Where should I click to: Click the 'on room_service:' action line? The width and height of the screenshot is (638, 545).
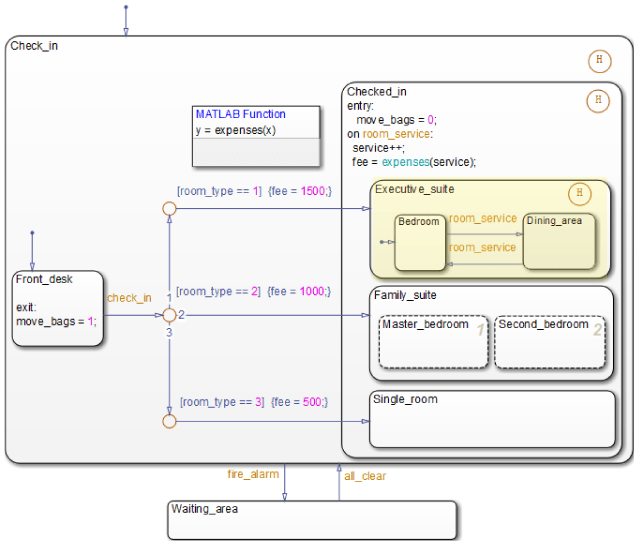(390, 134)
